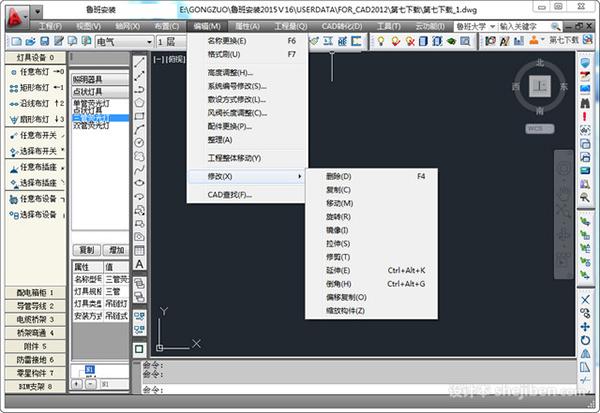Select 双管荧光灯 in the list
The height and width of the screenshot is (413, 600).
tap(91, 126)
